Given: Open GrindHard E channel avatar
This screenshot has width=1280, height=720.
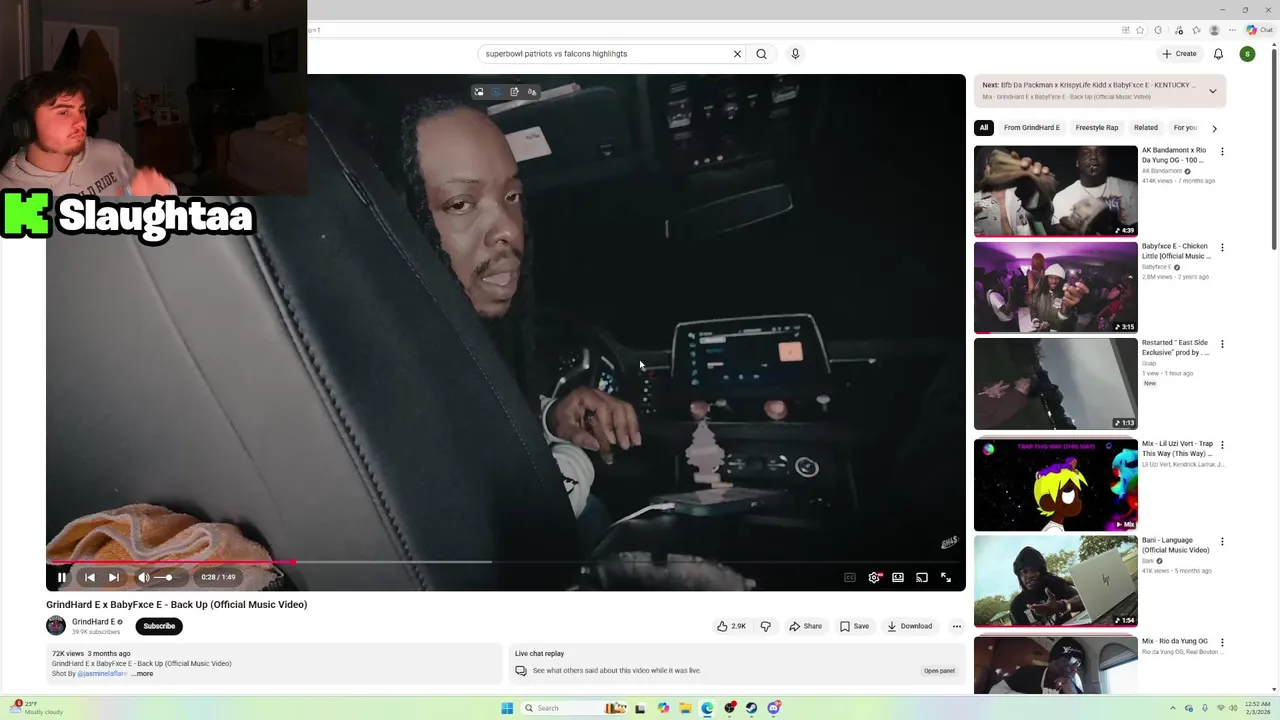Looking at the screenshot, I should (x=56, y=626).
